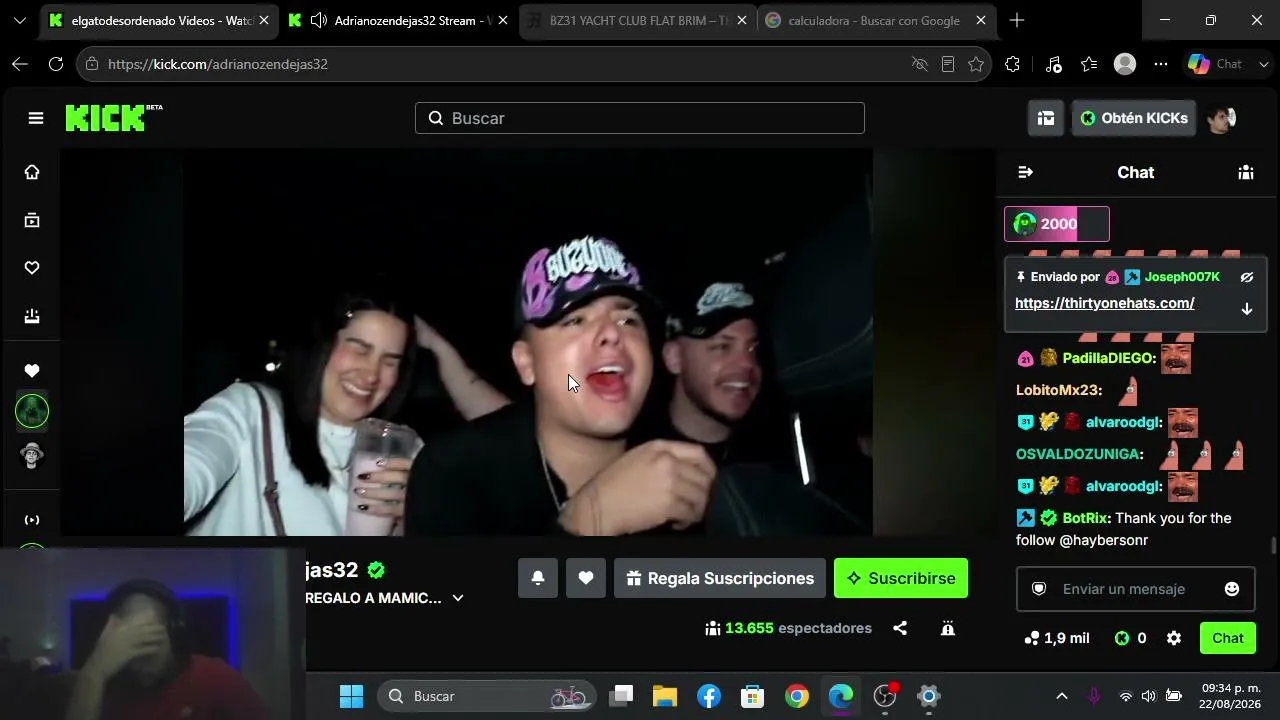Open the KICKs balance showing 0
The width and height of the screenshot is (1280, 720).
coord(1130,638)
